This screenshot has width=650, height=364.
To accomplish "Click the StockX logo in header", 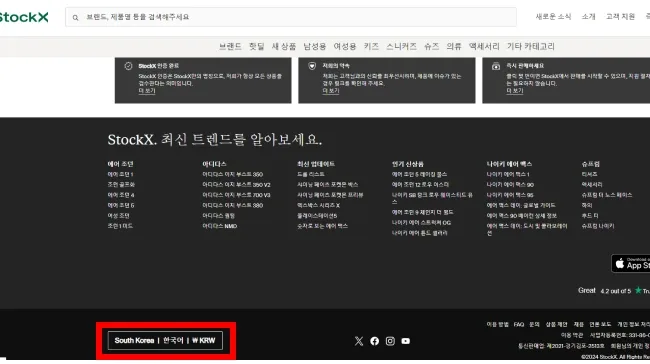I will (24, 17).
